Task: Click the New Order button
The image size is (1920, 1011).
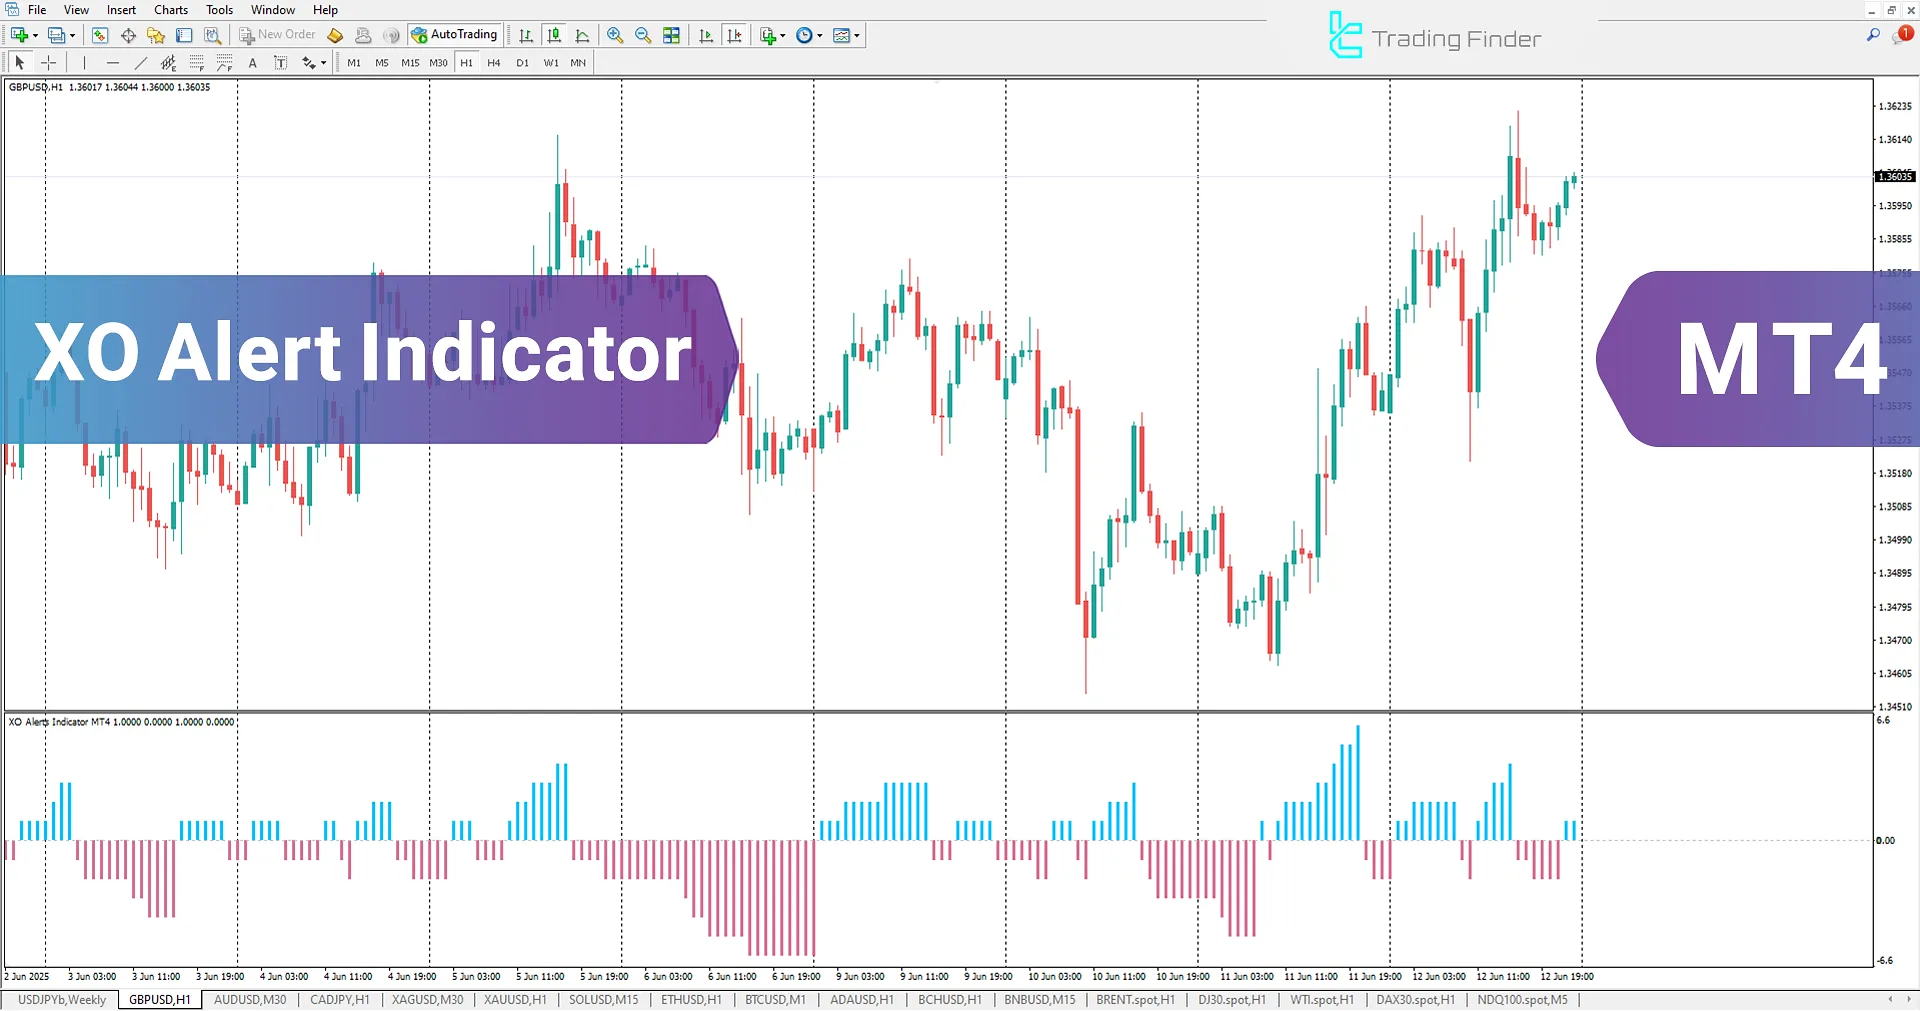Action: point(277,35)
